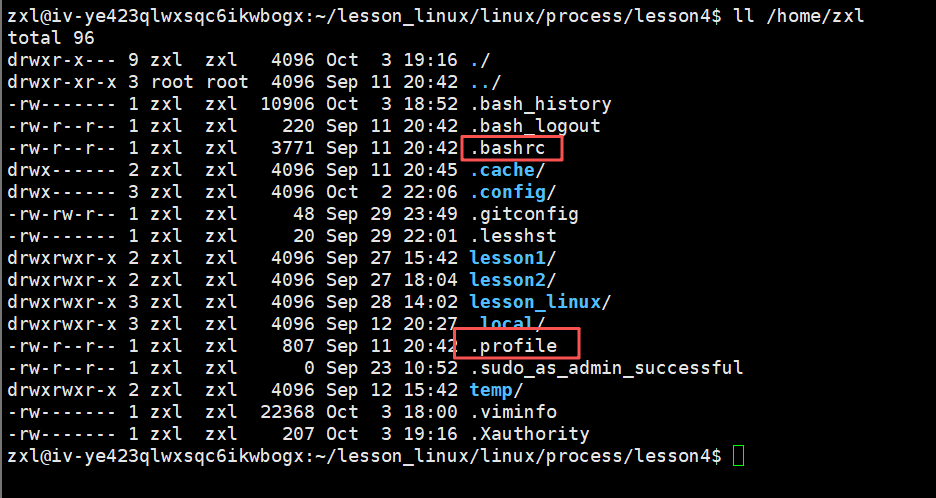The height and width of the screenshot is (498, 936).
Task: Click the temp/ directory name
Action: (x=497, y=390)
